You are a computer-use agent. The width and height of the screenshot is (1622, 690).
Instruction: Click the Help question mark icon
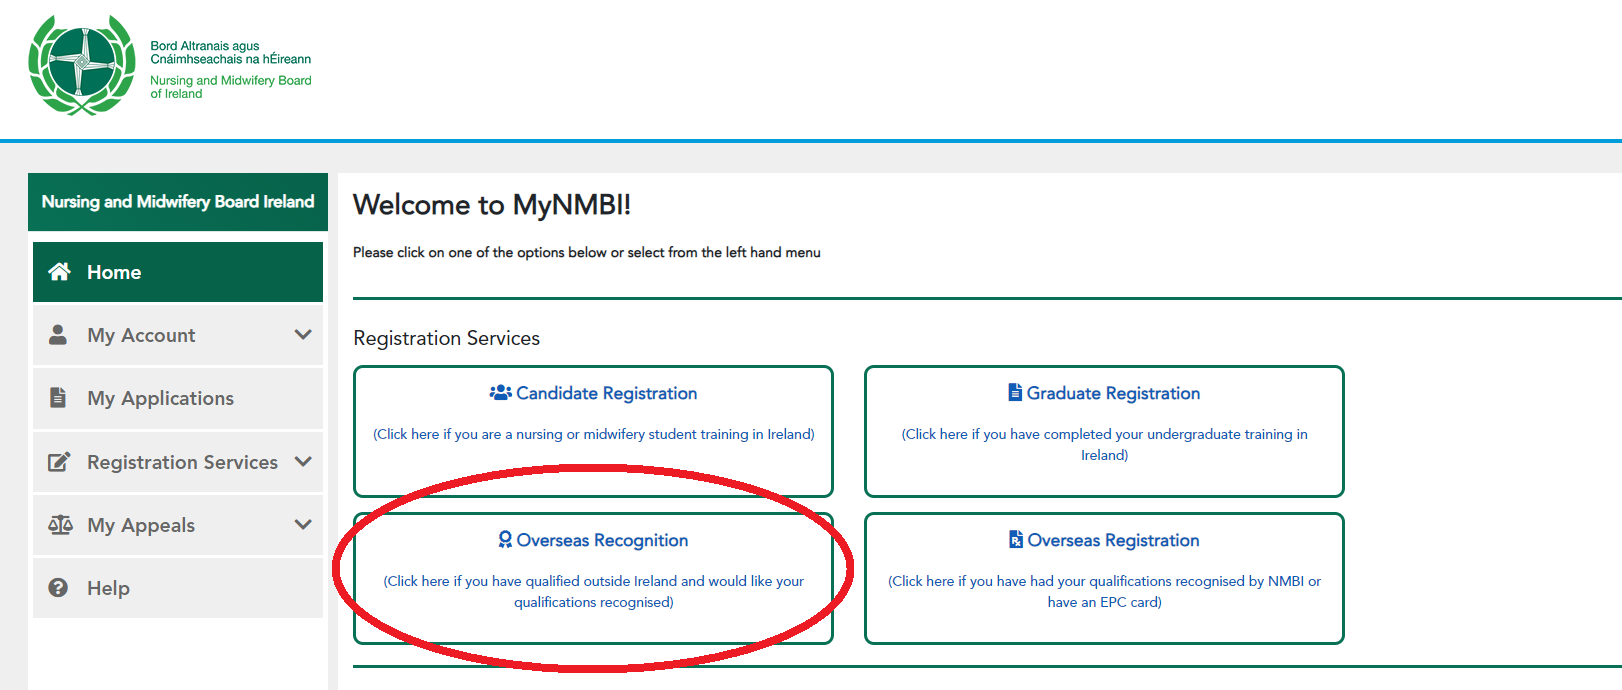[x=58, y=587]
